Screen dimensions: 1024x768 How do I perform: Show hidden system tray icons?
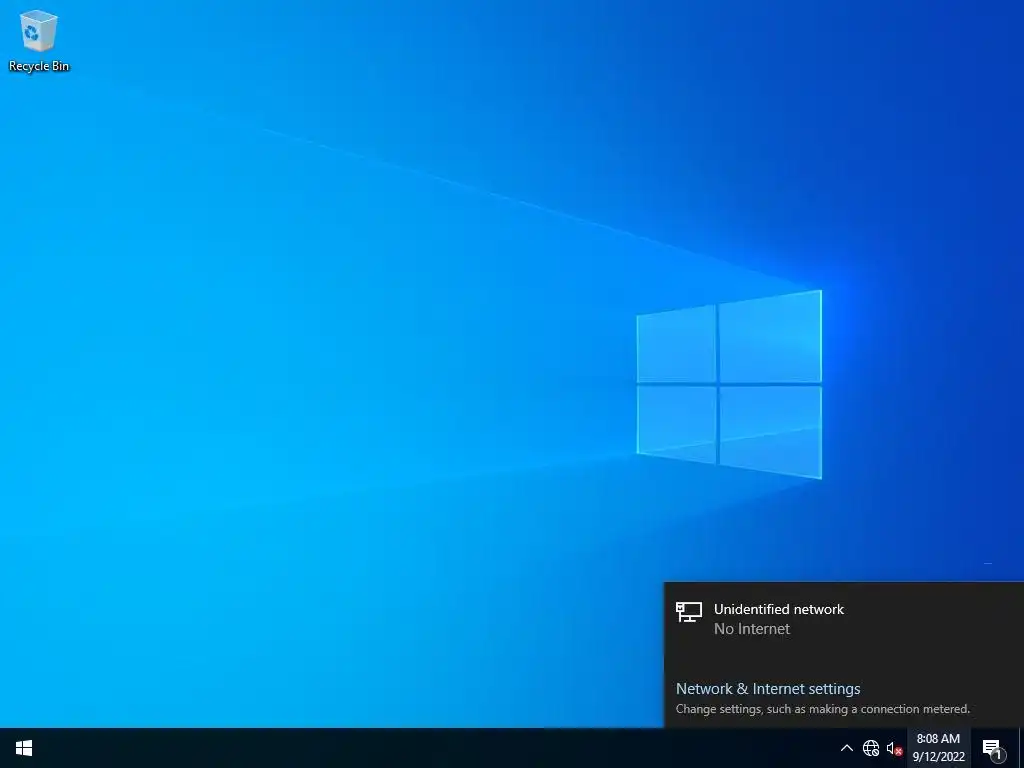coord(846,748)
